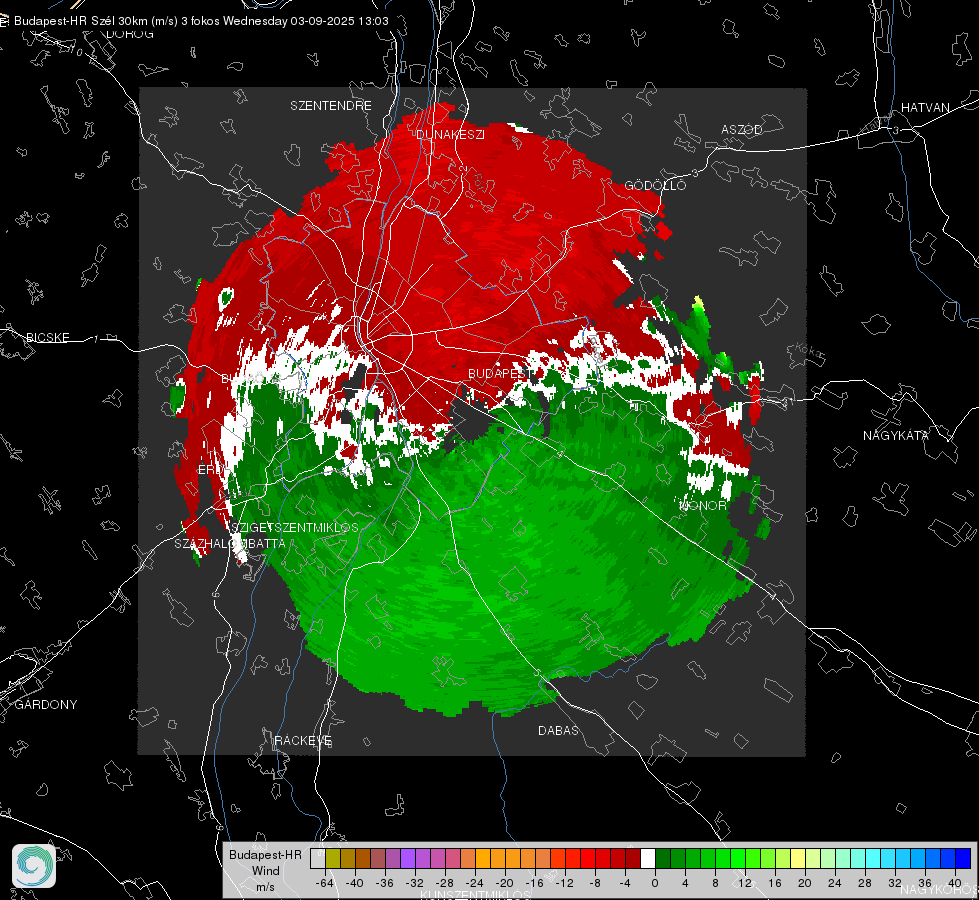The image size is (979, 900).
Task: Pick the olive swatch above the -64 label
Action: point(332,859)
